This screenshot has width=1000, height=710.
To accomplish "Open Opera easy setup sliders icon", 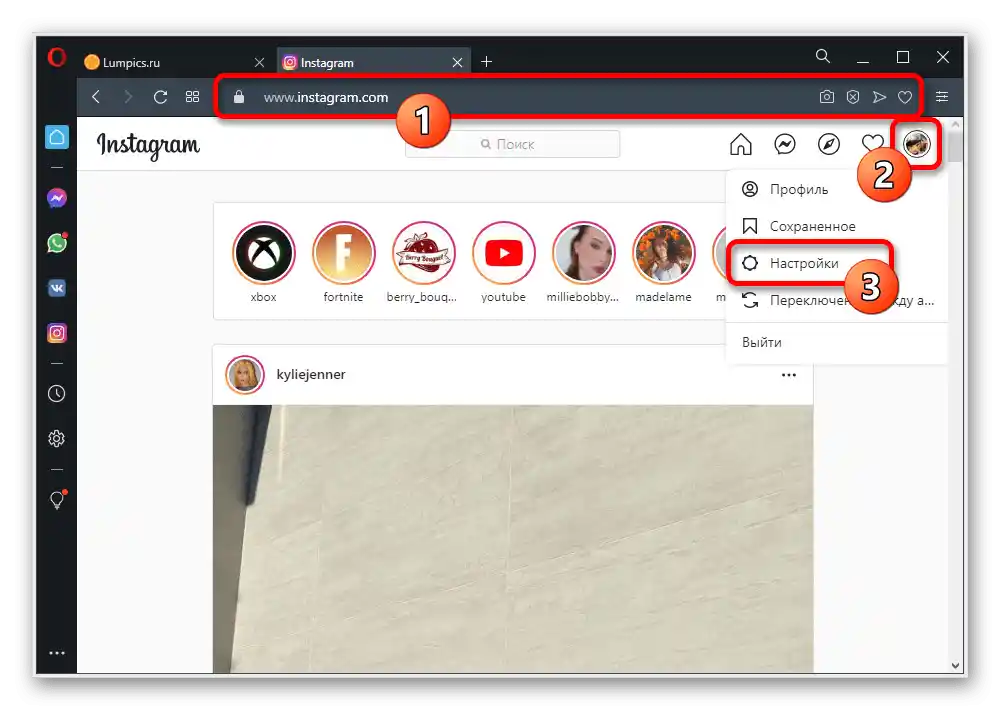I will click(x=941, y=97).
